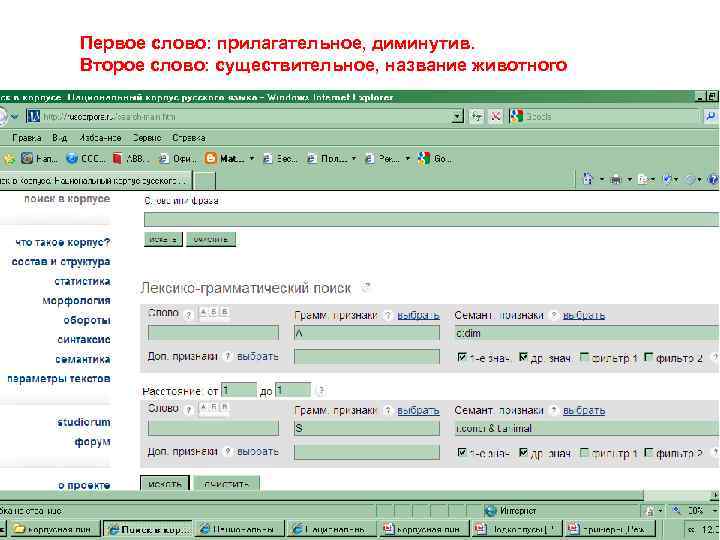Open the zoom level dropdown in status bar

pos(714,511)
